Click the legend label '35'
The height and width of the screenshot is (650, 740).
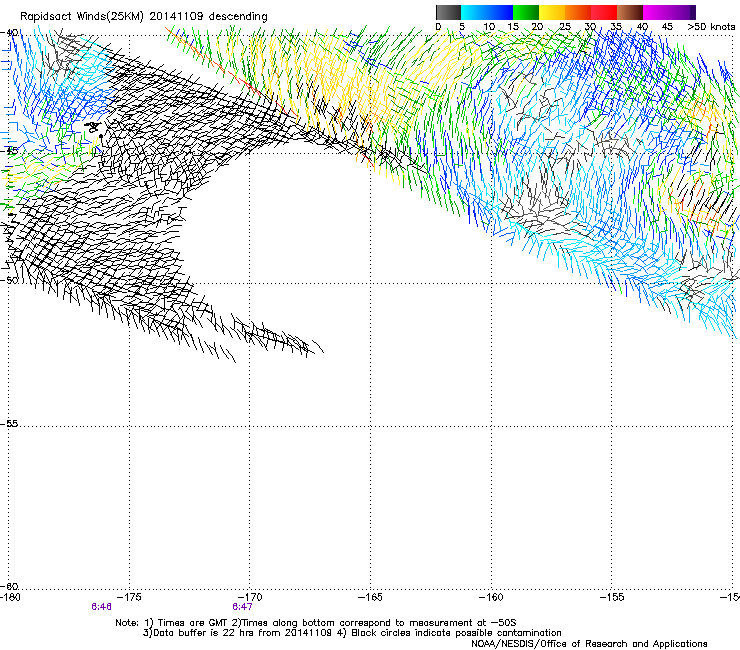coord(616,27)
